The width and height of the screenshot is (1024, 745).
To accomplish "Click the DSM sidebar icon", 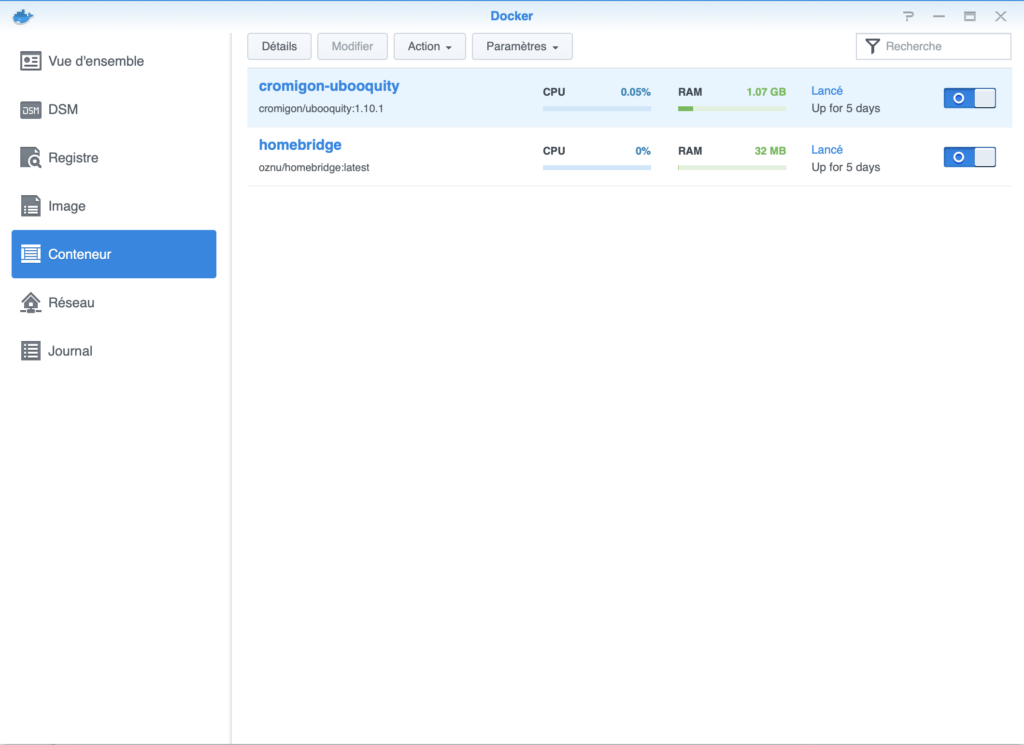I will [31, 110].
